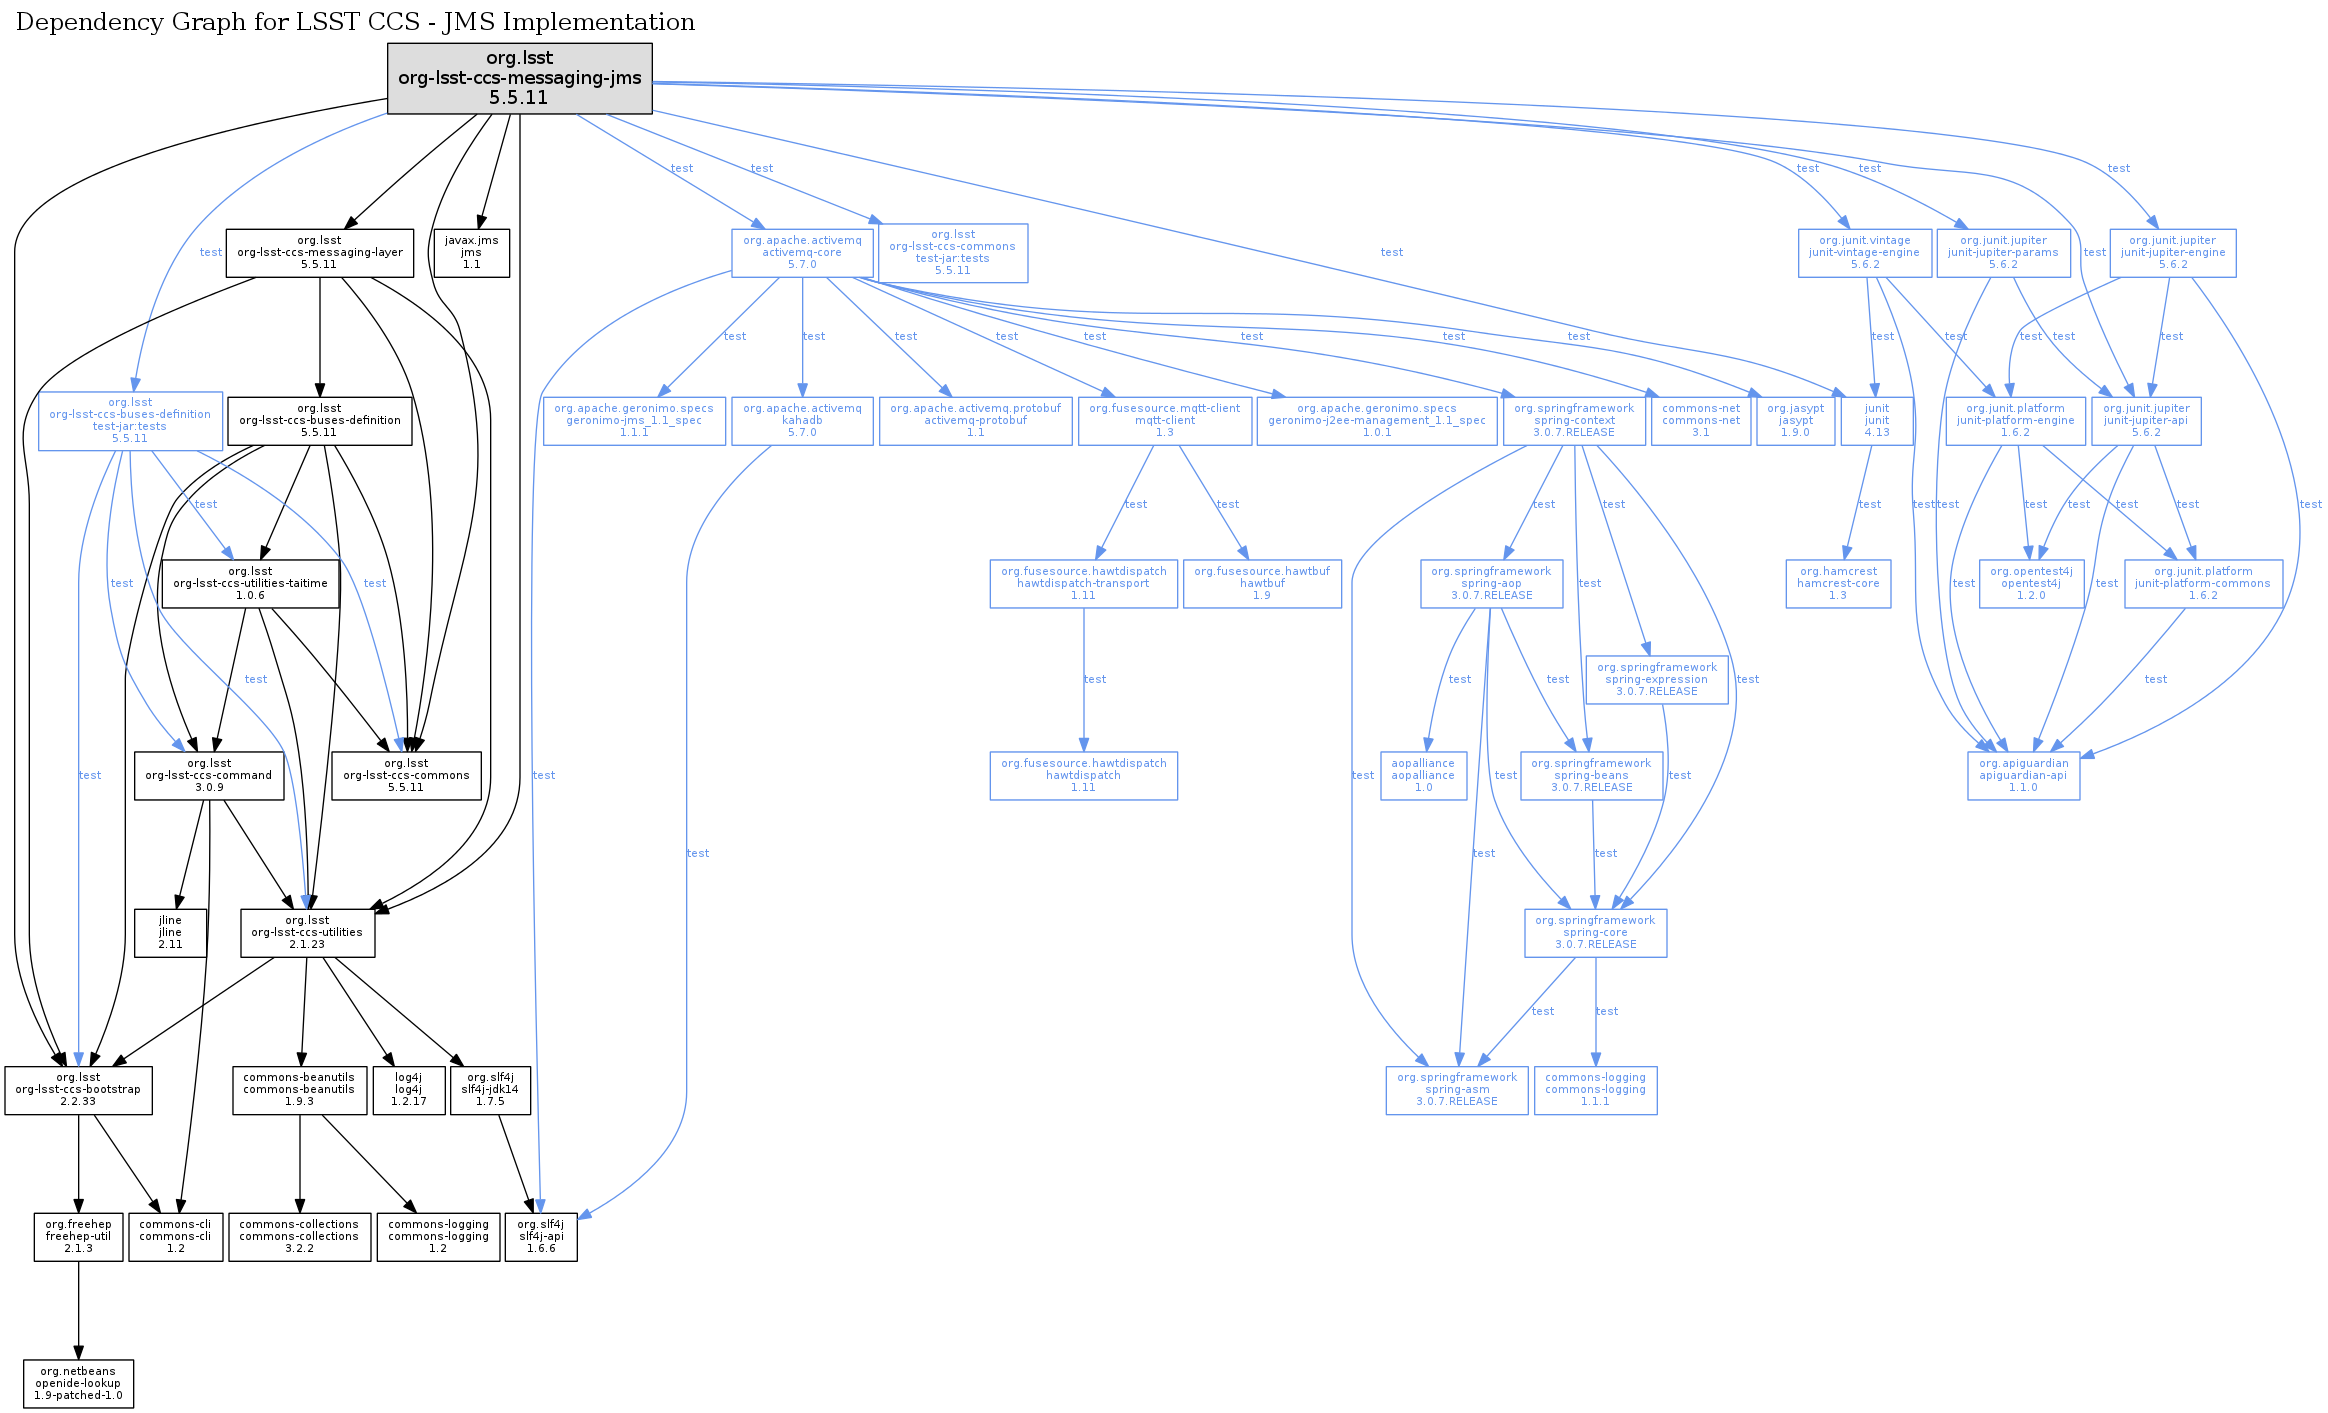Image resolution: width=2328 pixels, height=1413 pixels.
Task: Select the junit-jupiter-params 5.6.2 node
Action: coord(2002,253)
